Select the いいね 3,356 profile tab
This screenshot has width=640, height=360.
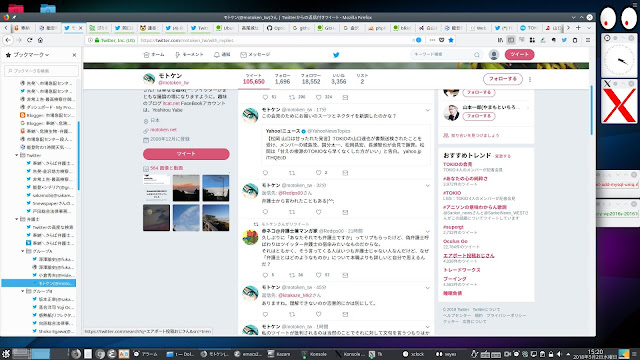click(338, 79)
